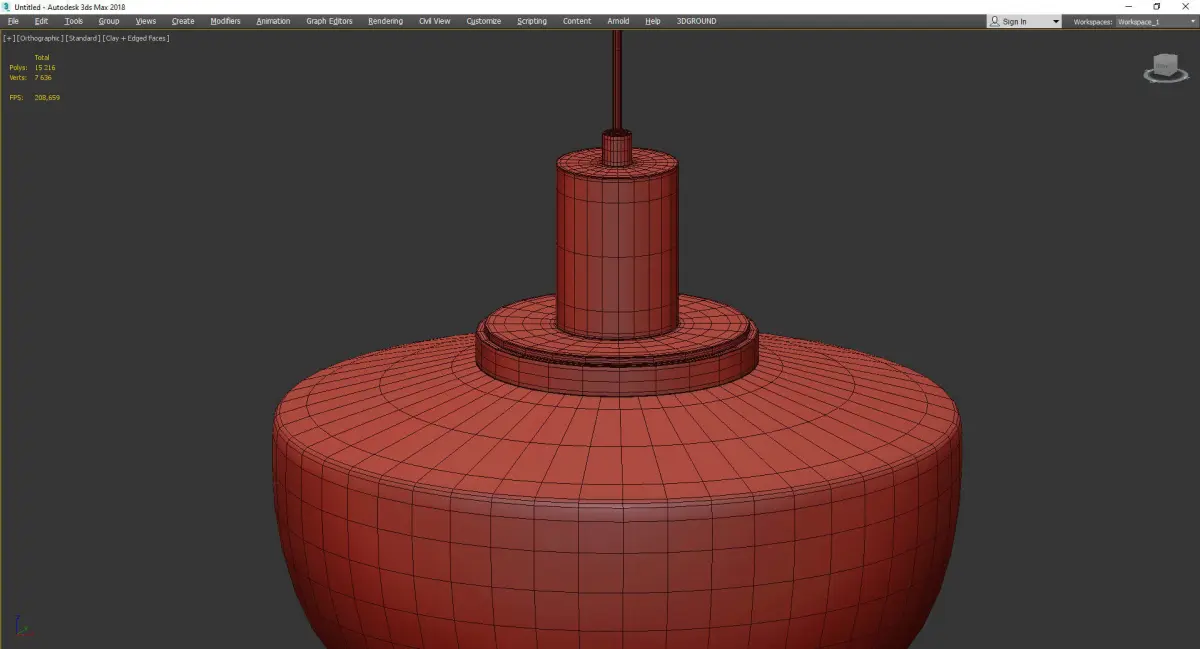Viewport: 1200px width, 649px height.
Task: Open the viewport [+] general menu
Action: tap(9, 38)
